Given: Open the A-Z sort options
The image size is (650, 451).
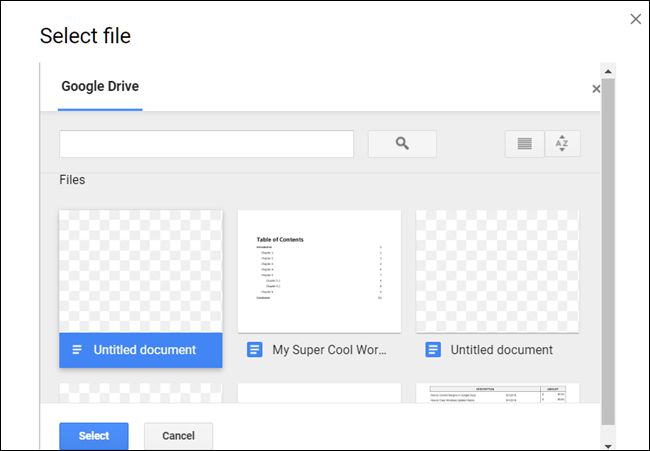Looking at the screenshot, I should click(562, 144).
